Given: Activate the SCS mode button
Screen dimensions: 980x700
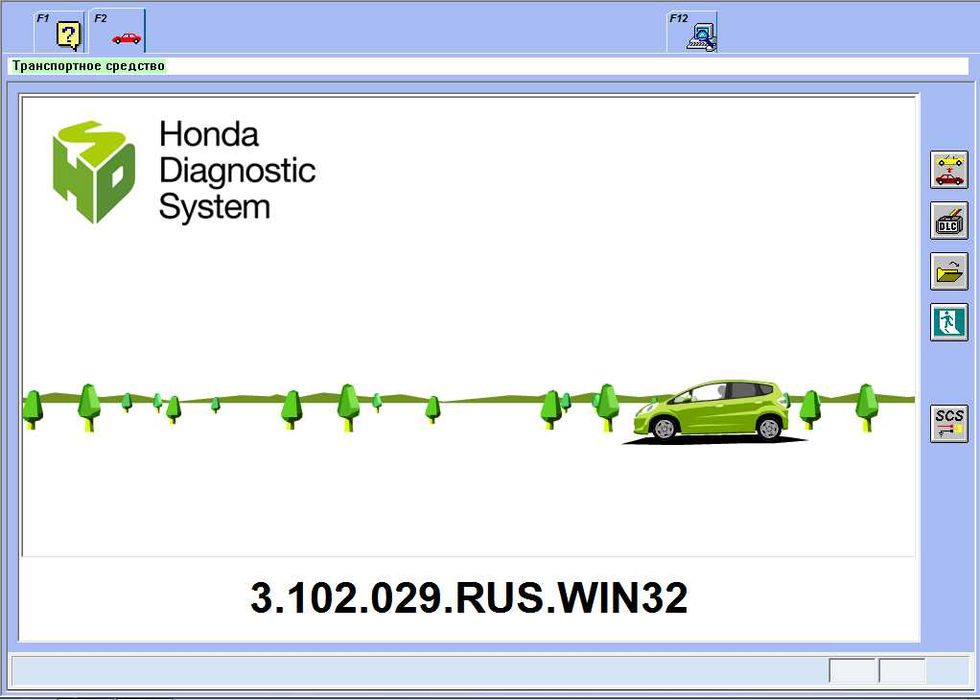Looking at the screenshot, I should pyautogui.click(x=949, y=424).
